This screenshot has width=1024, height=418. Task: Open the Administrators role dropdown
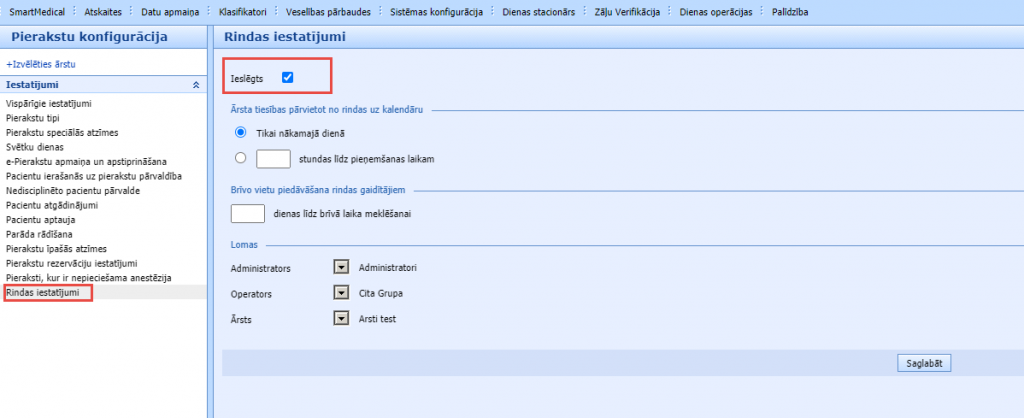point(341,268)
